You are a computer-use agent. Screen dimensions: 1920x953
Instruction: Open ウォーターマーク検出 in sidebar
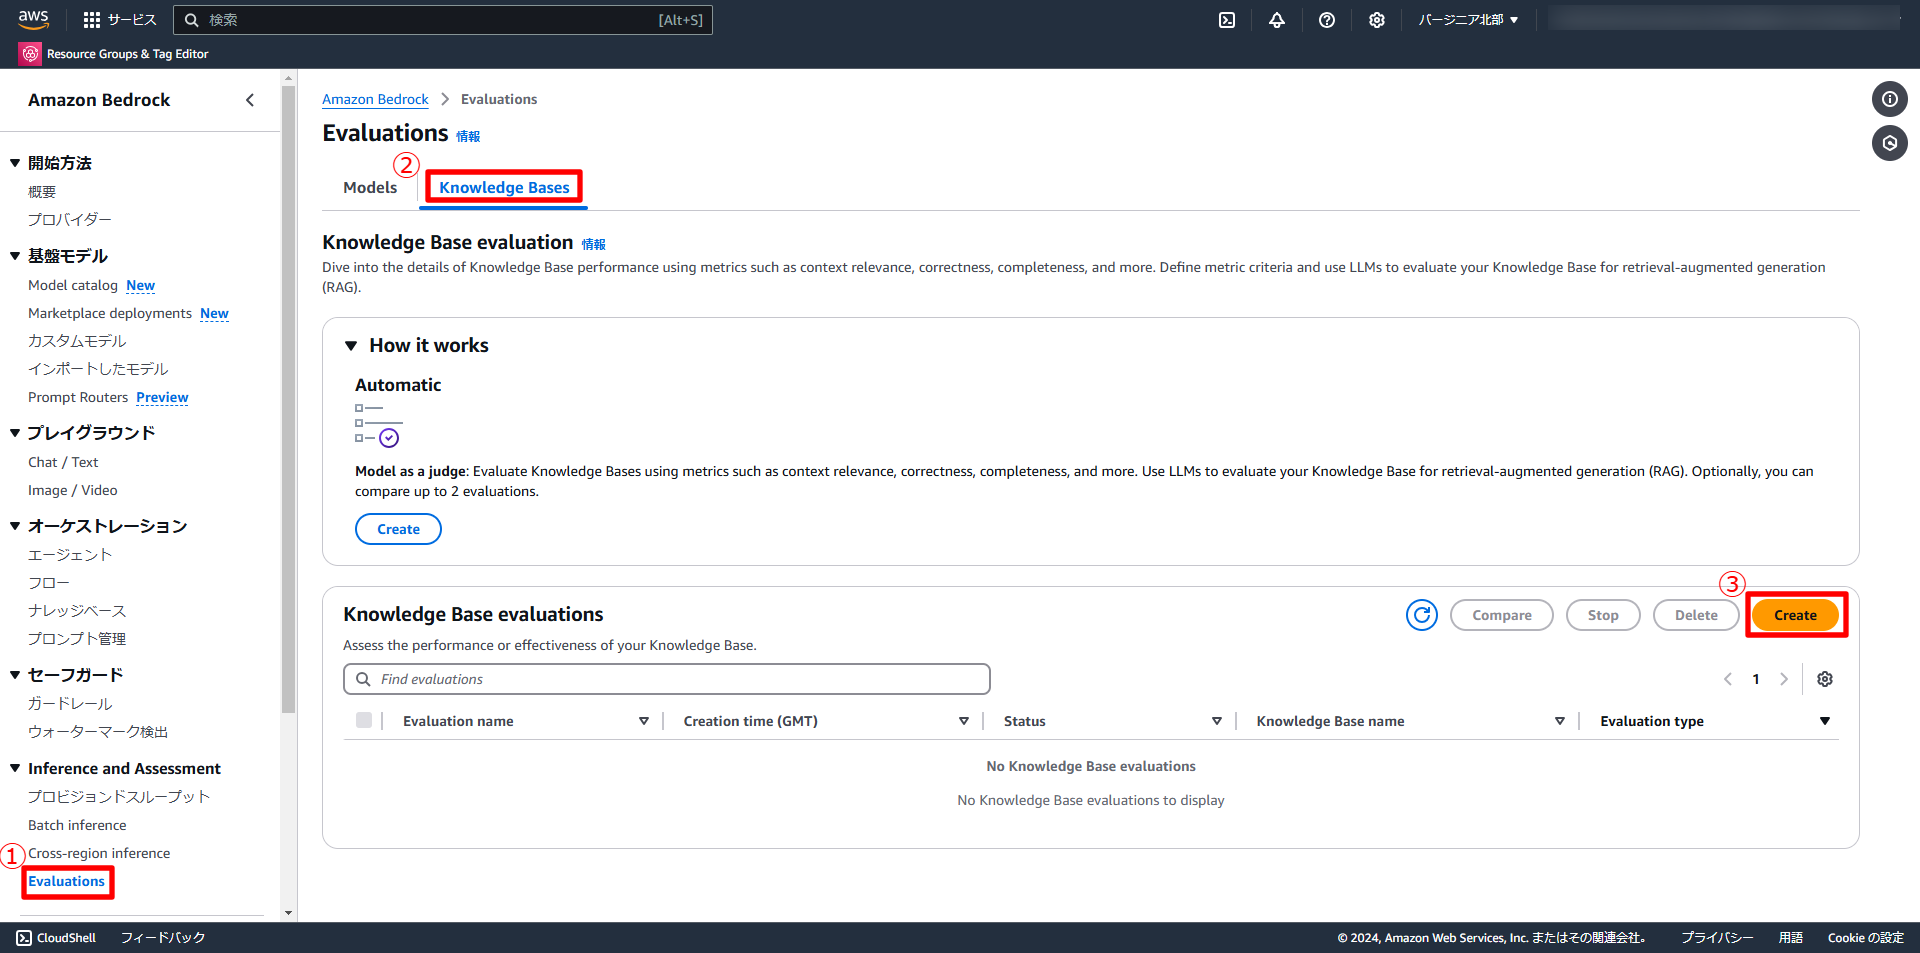pos(98,732)
